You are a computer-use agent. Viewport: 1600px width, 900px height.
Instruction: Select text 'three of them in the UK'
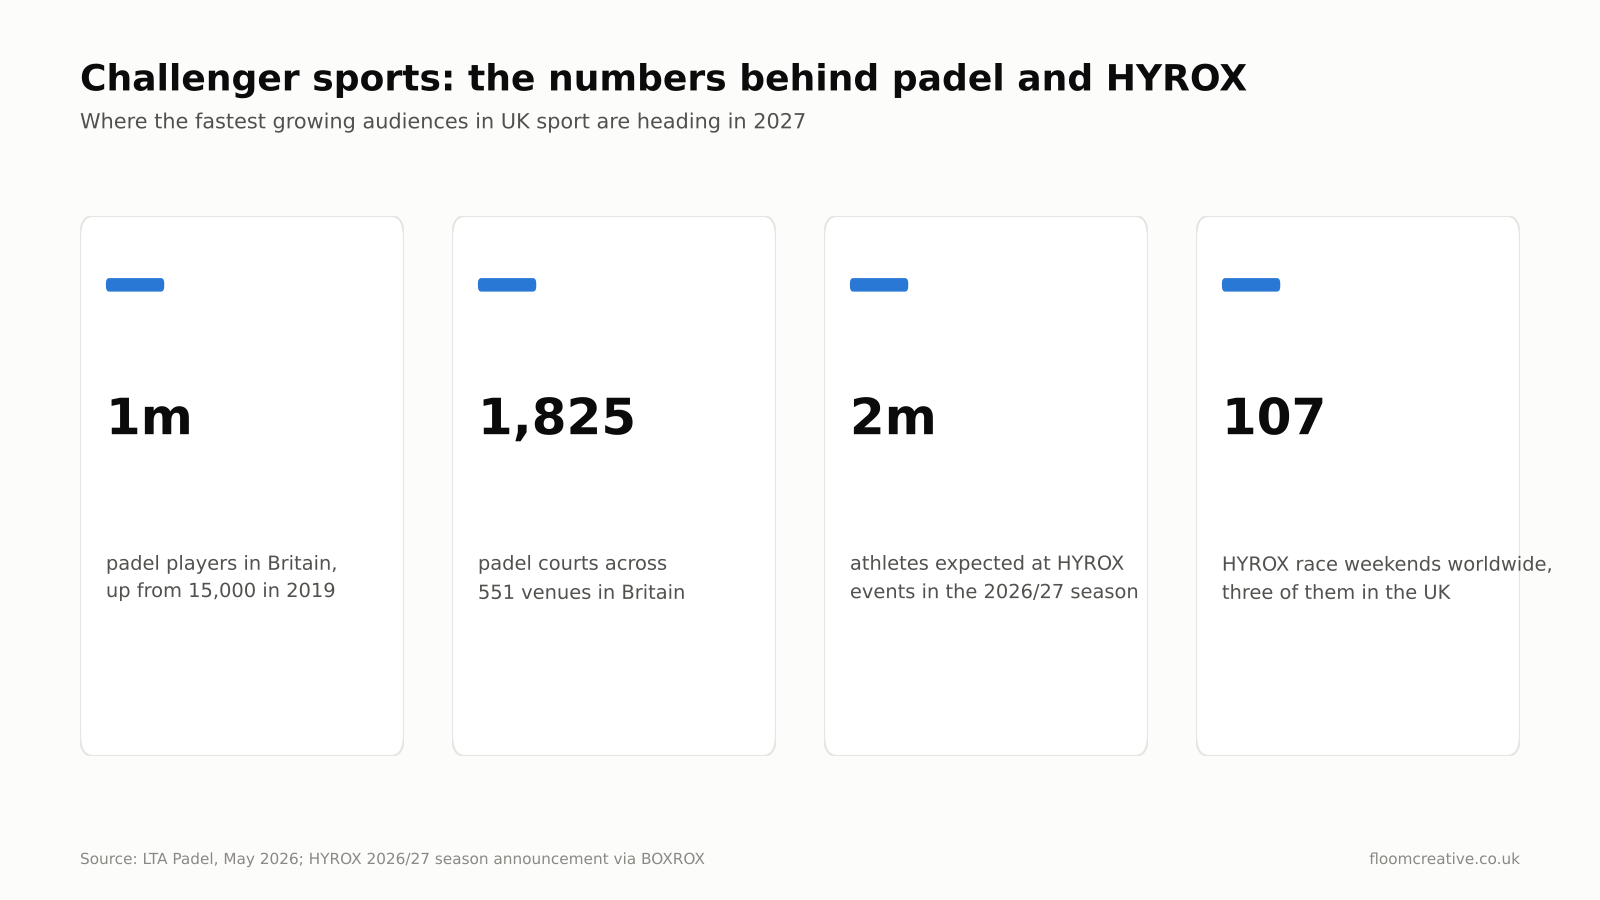[x=1336, y=592]
